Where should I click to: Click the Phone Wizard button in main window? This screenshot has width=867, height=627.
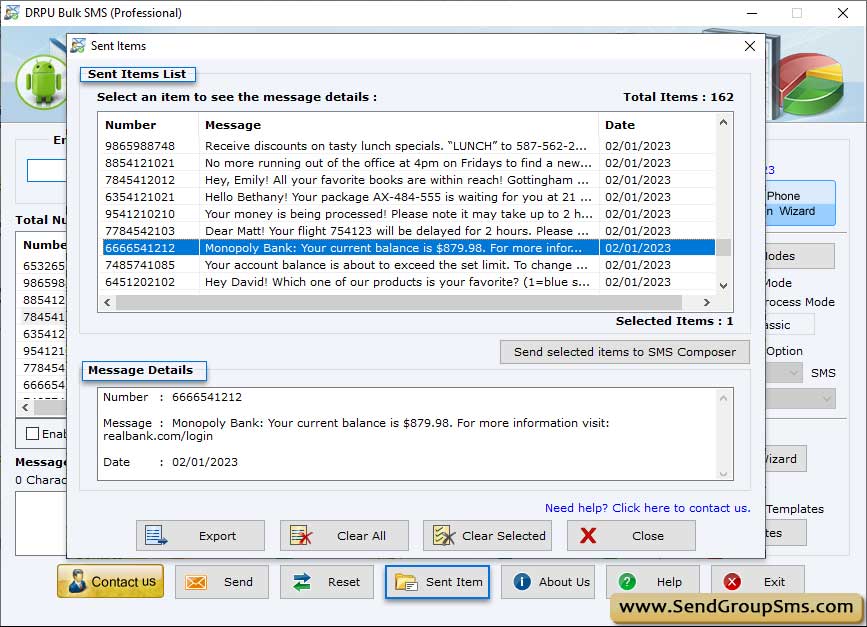(x=801, y=203)
